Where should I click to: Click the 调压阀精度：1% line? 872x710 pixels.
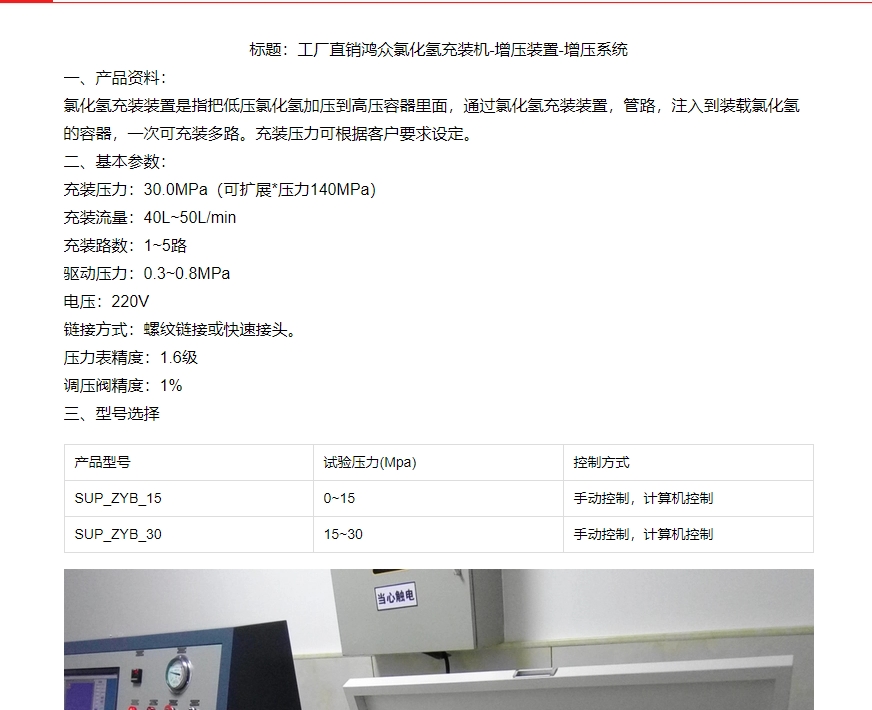(123, 385)
